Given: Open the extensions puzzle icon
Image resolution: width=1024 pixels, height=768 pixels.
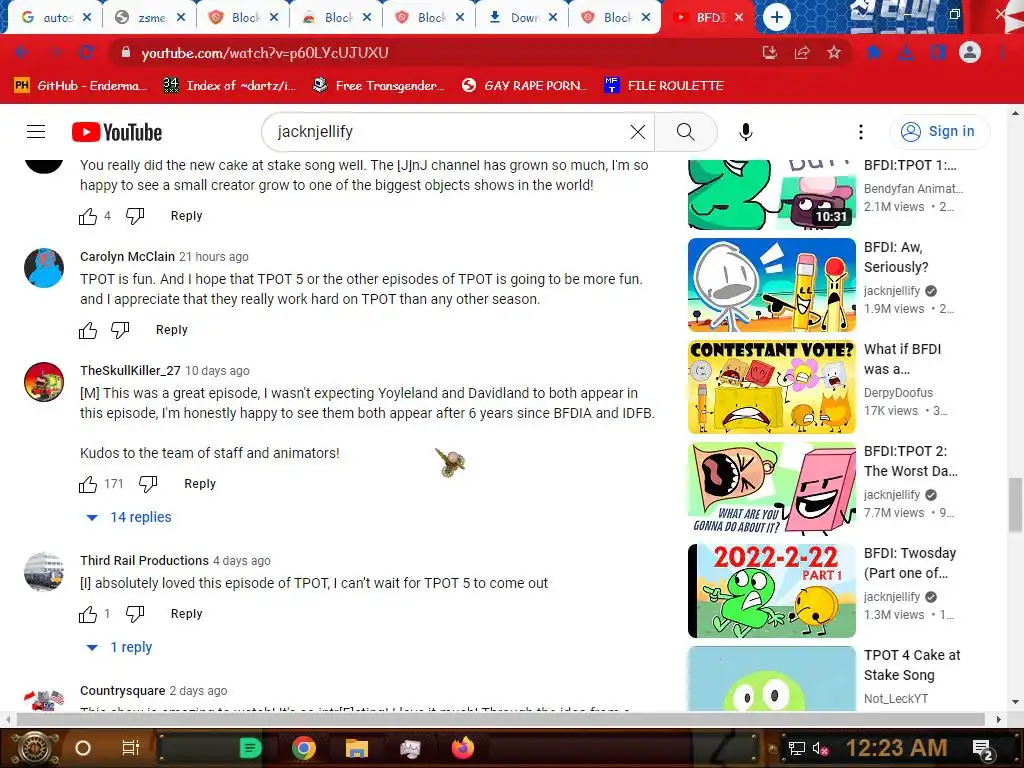Looking at the screenshot, I should pos(874,53).
